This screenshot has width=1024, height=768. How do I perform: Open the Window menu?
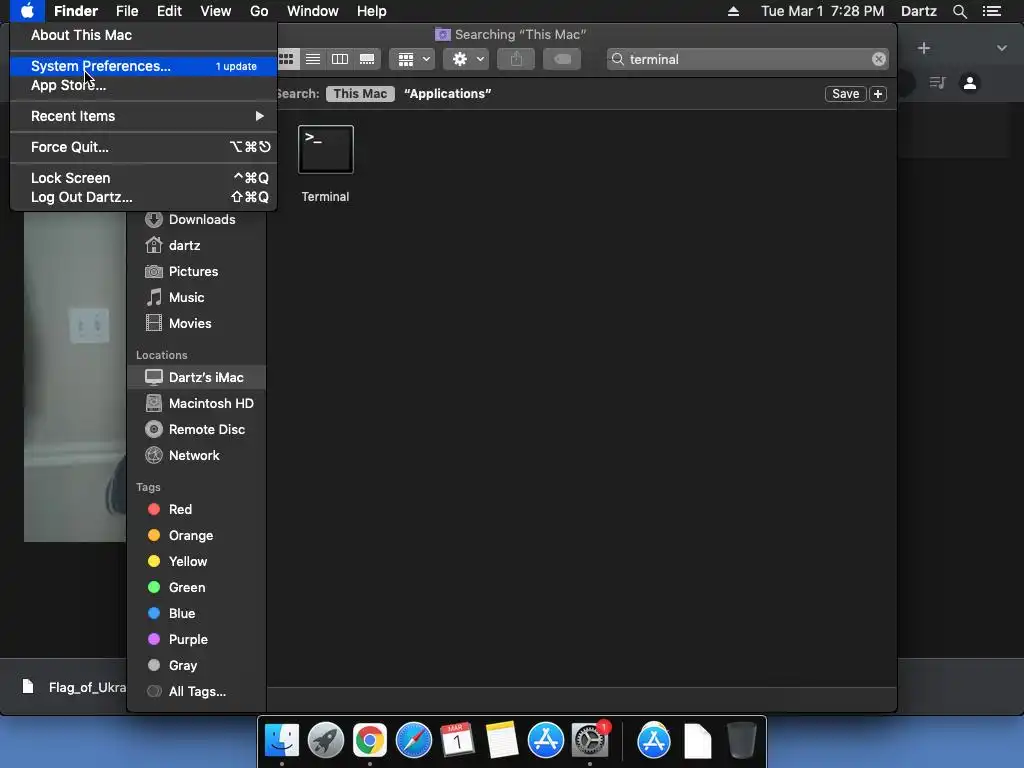[313, 11]
